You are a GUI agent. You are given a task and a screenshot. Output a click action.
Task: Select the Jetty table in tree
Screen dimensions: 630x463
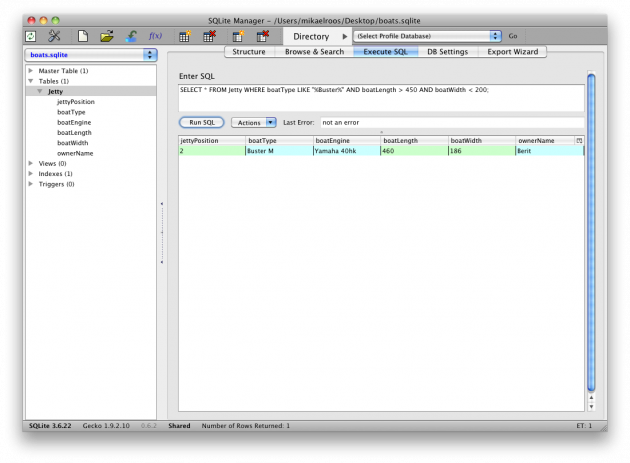(x=55, y=92)
